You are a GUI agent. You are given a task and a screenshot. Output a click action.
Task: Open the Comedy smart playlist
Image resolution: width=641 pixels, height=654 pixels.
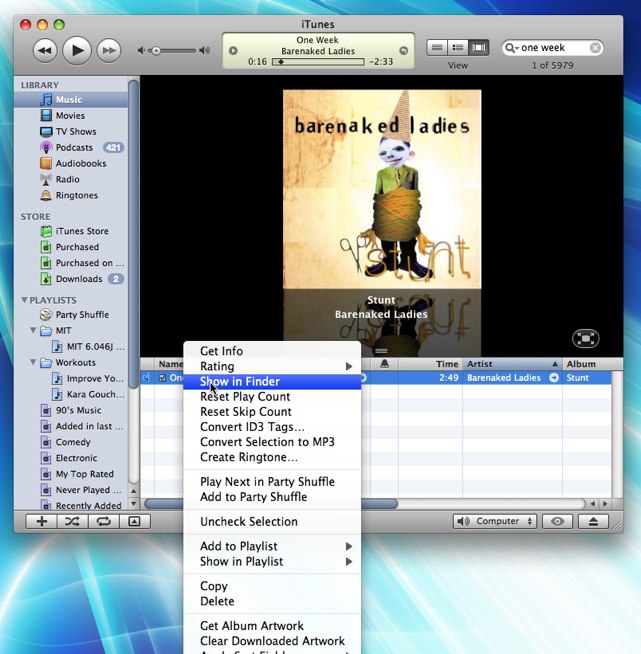[71, 442]
